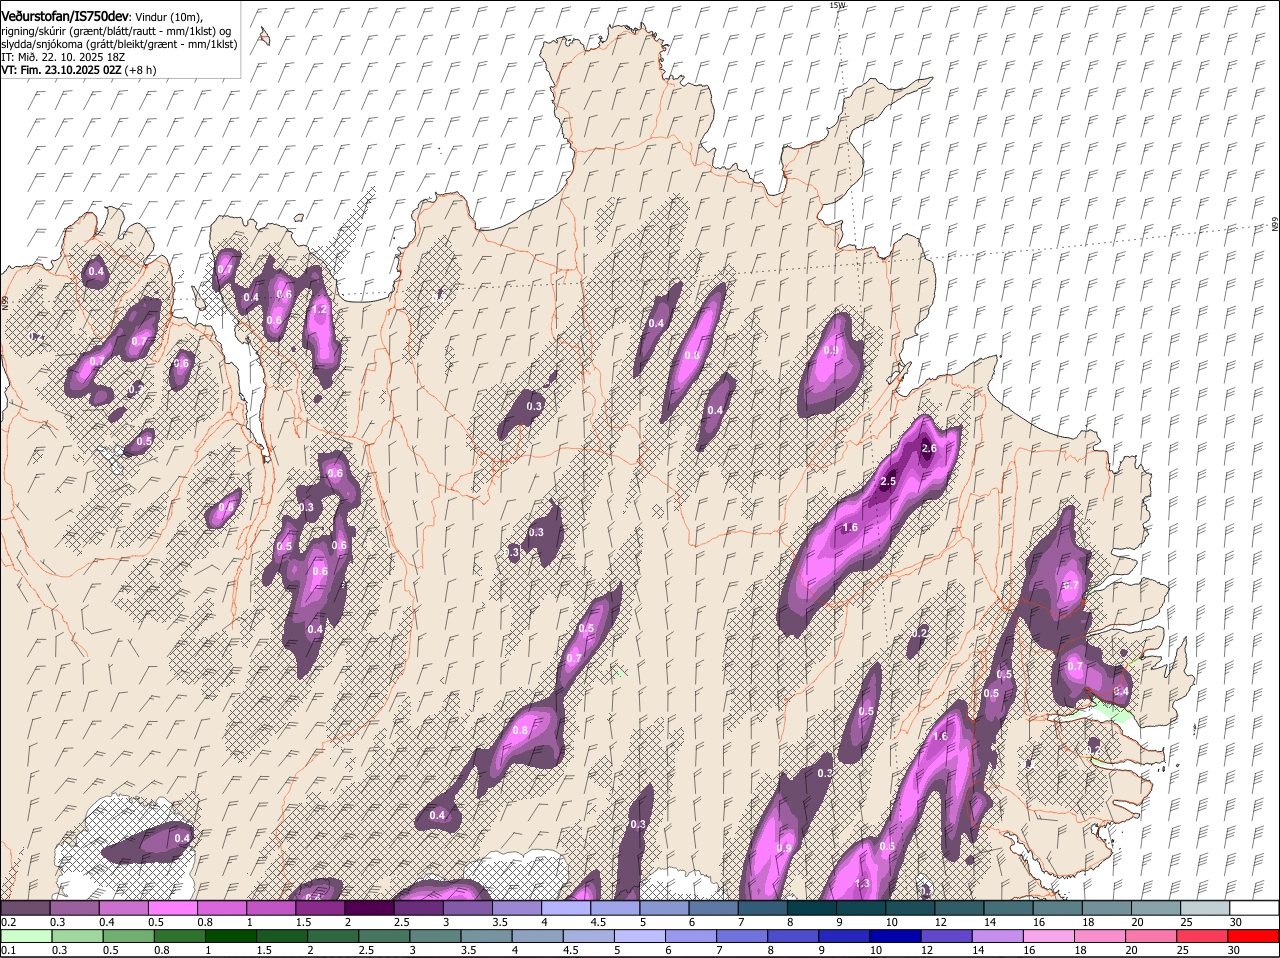Viewport: 1280px width, 958px height.
Task: Click the VT valid time line
Action: point(78,70)
